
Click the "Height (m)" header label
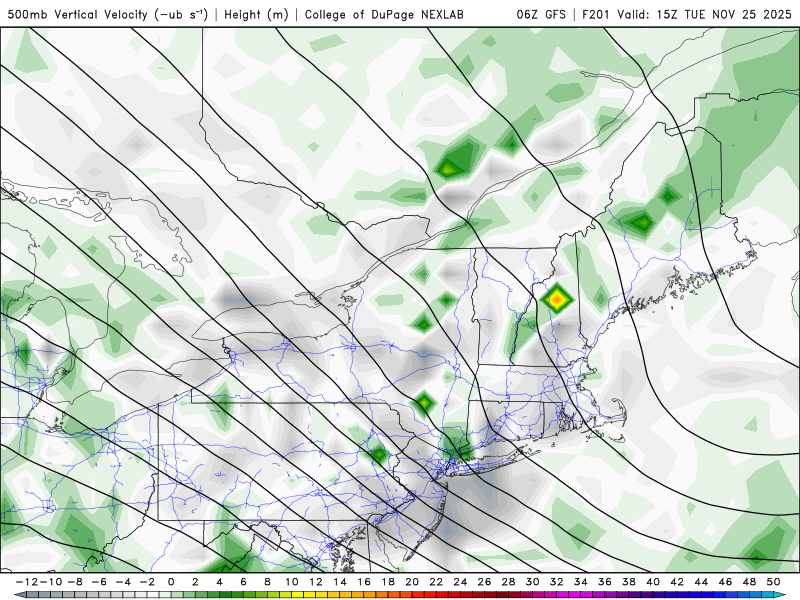point(256,14)
